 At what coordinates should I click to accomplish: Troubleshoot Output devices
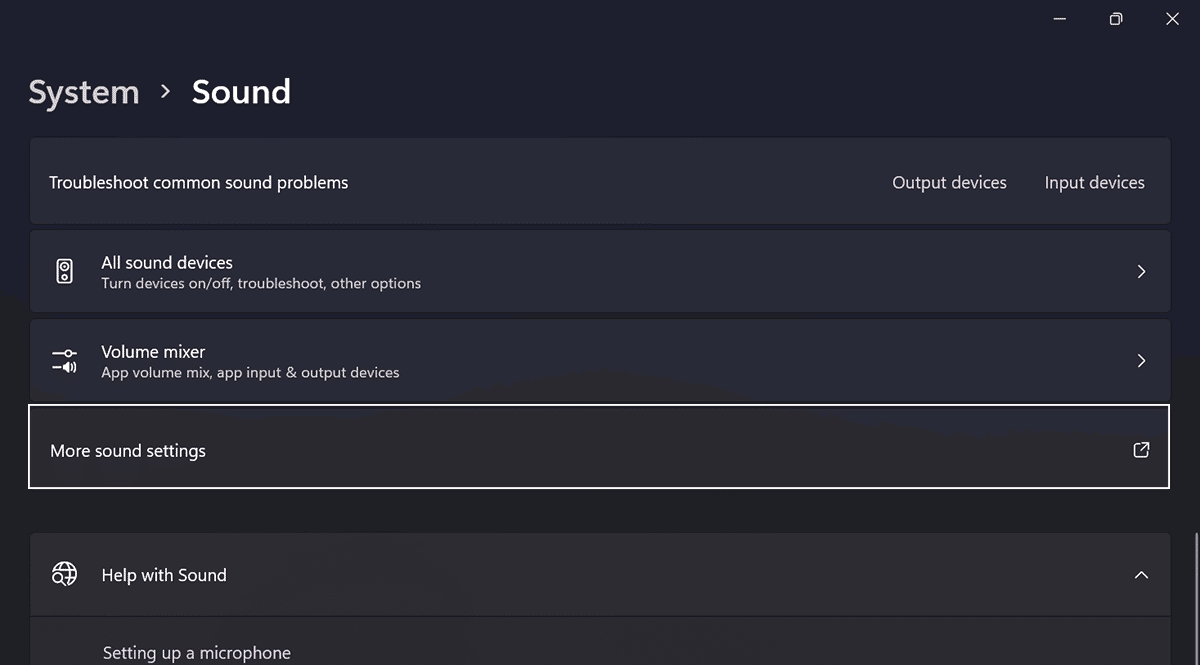pos(949,183)
